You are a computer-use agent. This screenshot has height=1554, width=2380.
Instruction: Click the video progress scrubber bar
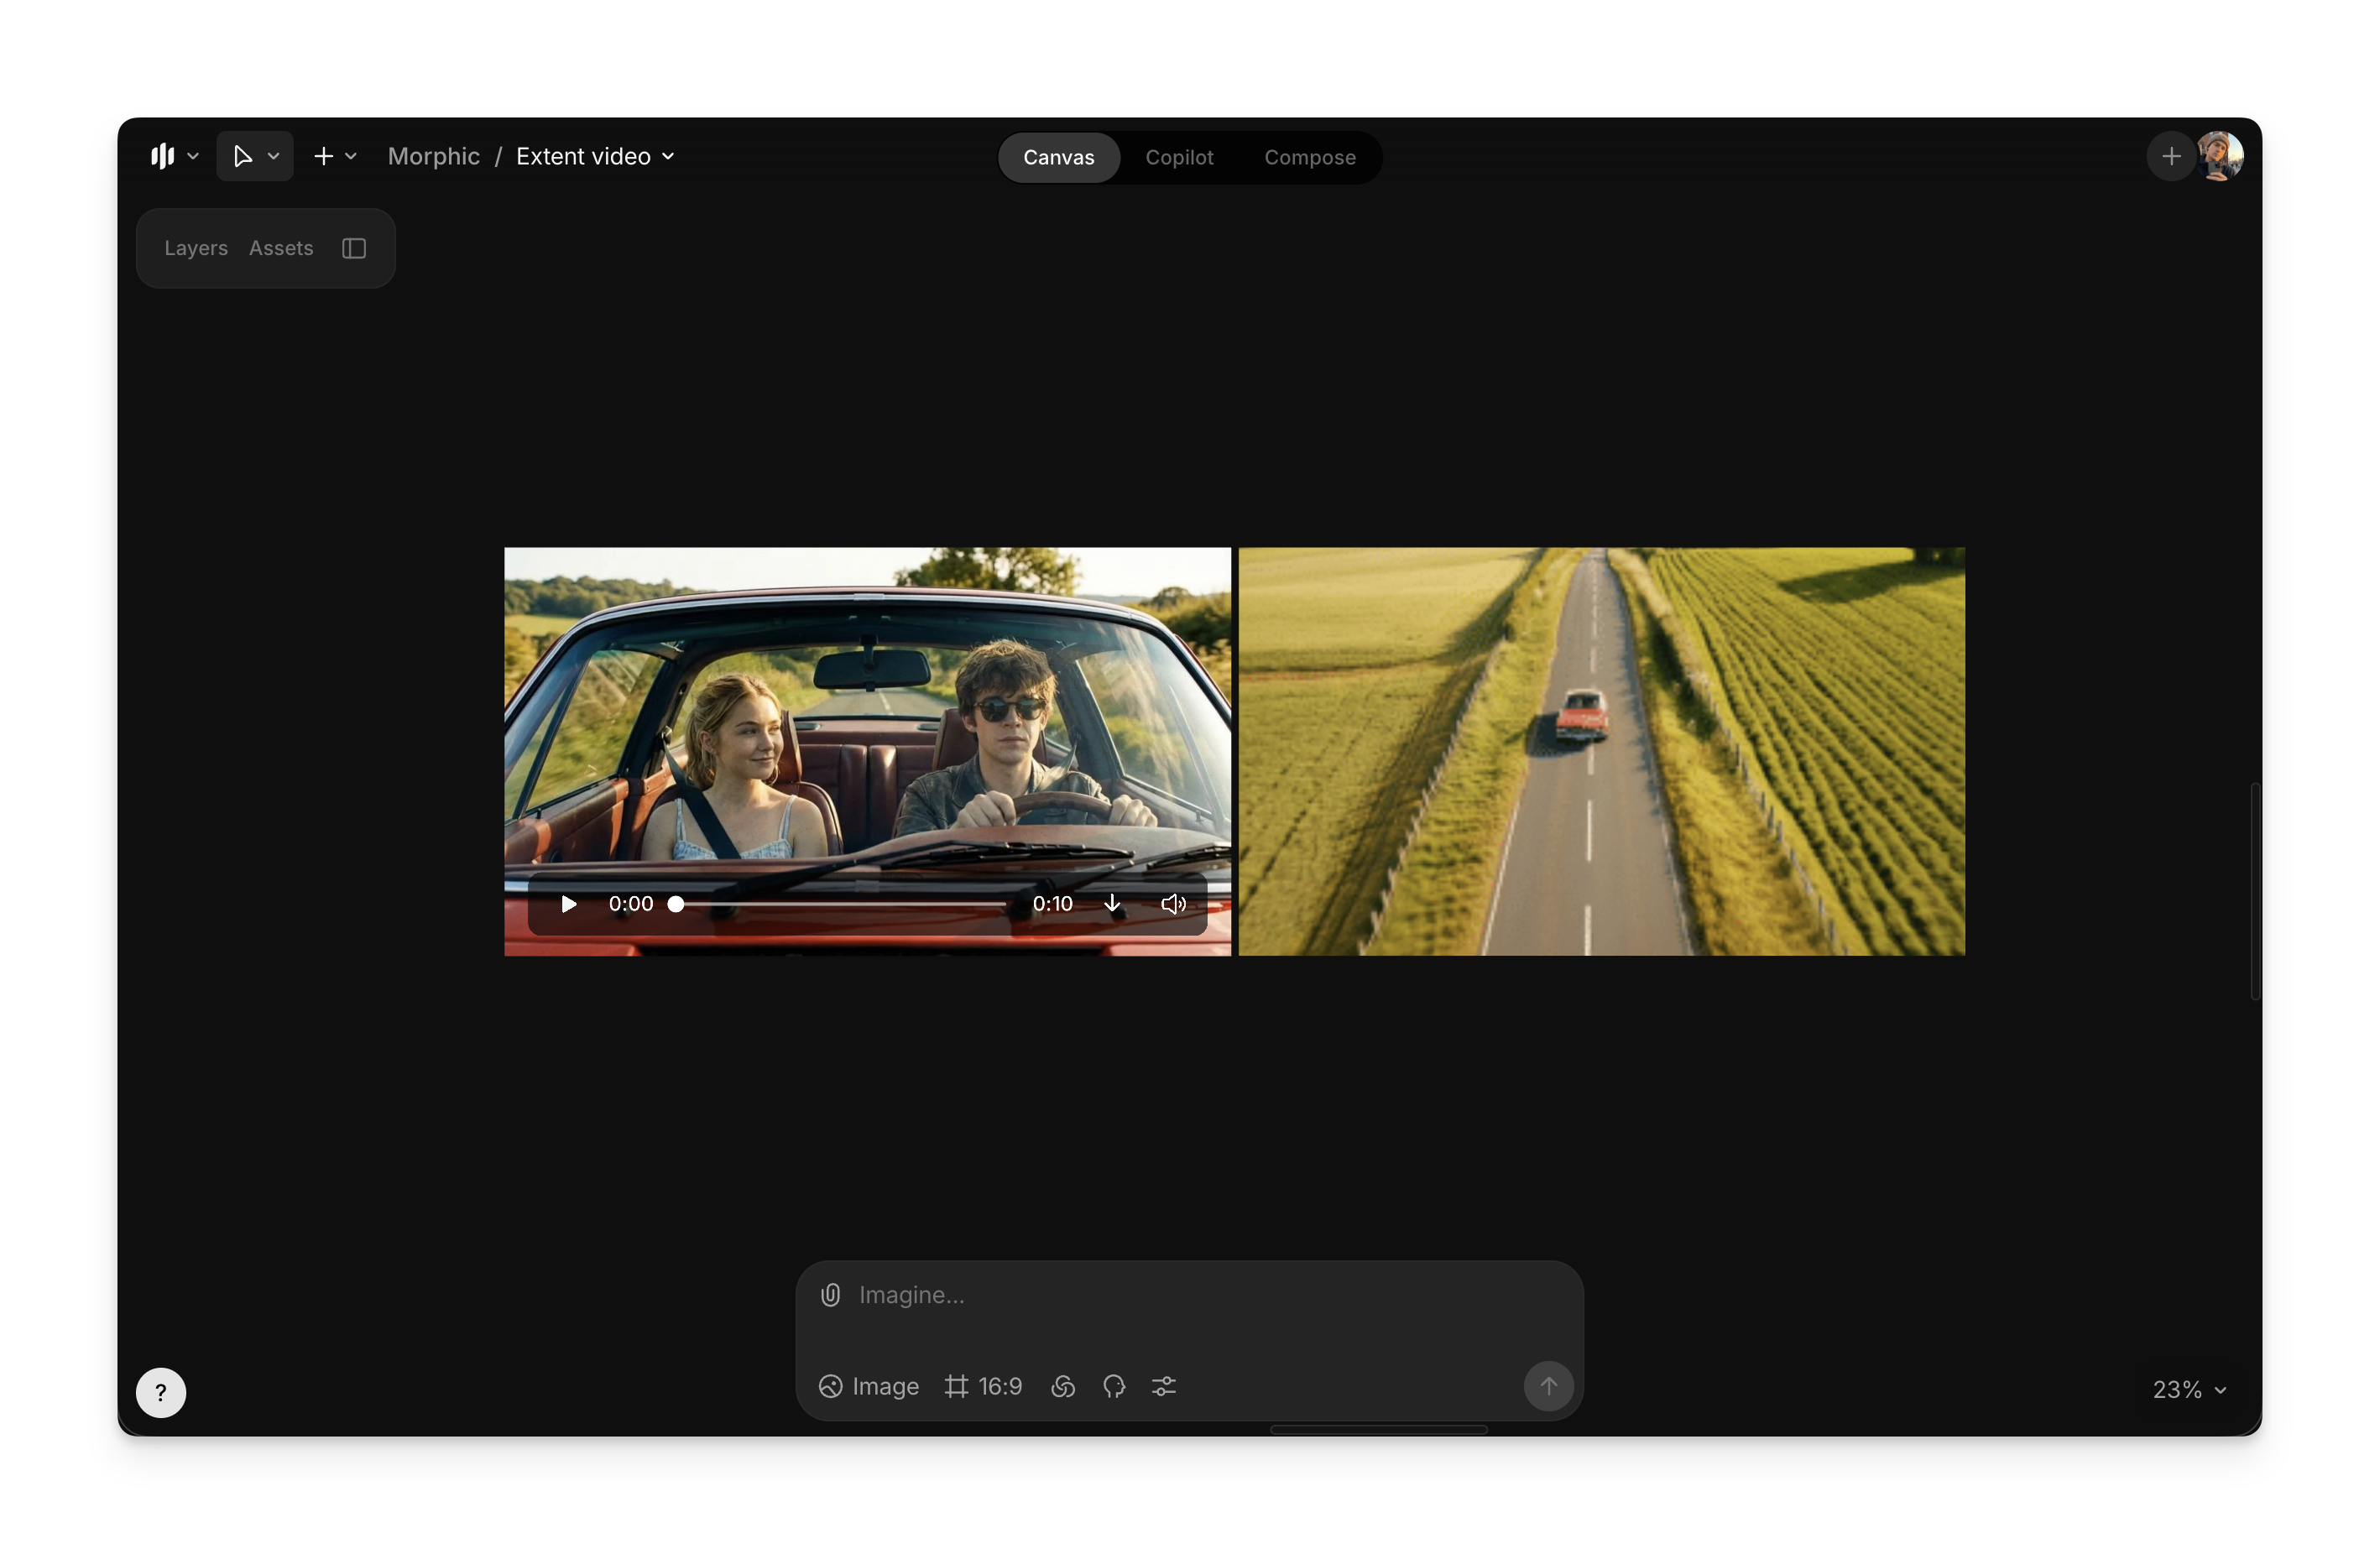[x=842, y=904]
